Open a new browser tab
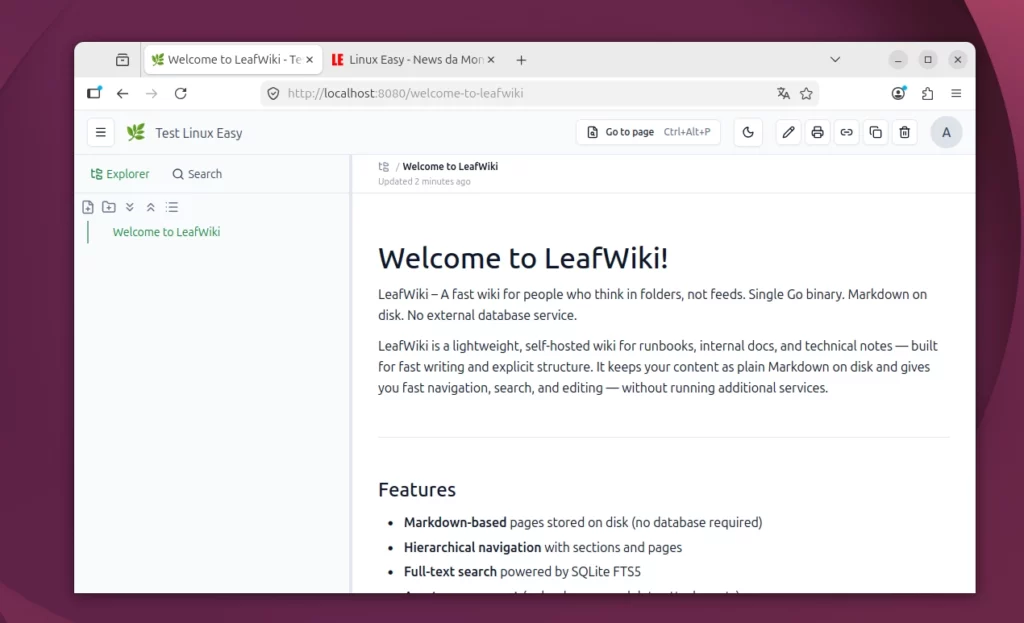This screenshot has height=623, width=1024. coord(521,60)
